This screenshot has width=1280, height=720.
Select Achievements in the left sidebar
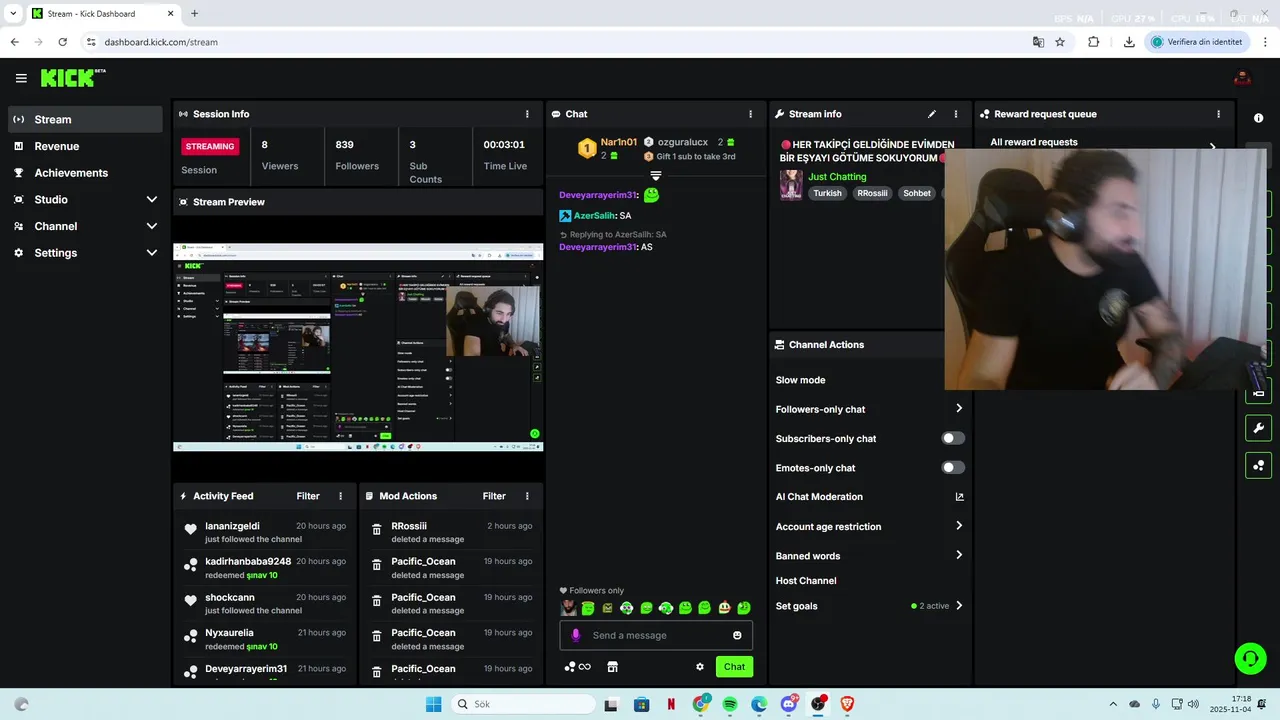(x=85, y=173)
